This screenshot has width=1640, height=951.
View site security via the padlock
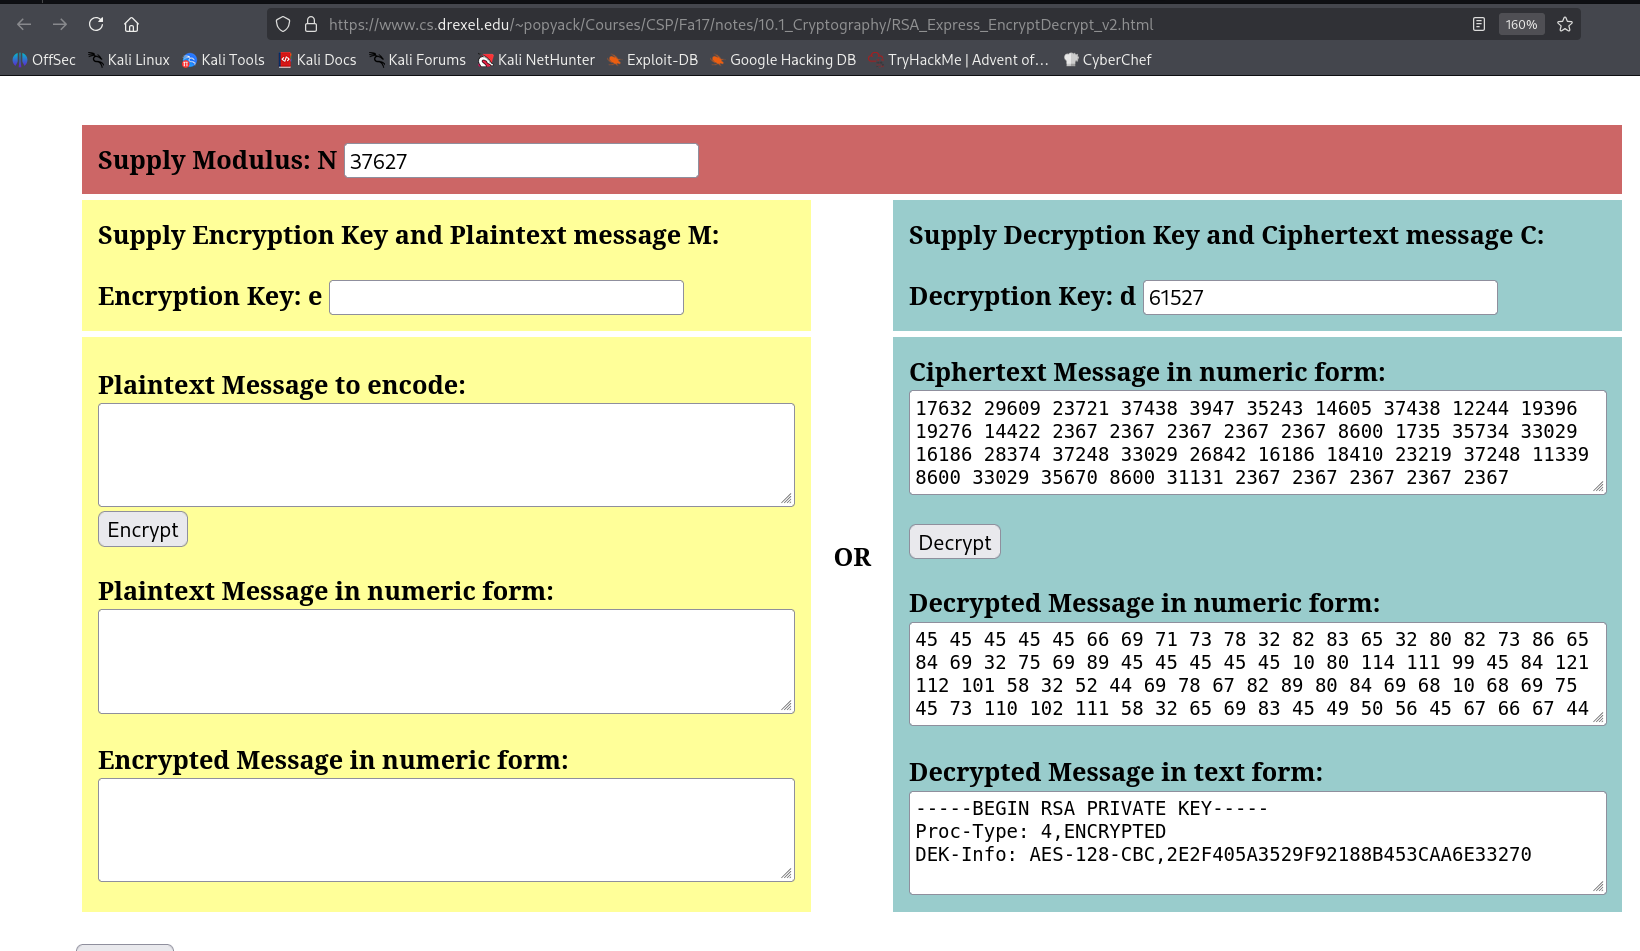tap(310, 24)
